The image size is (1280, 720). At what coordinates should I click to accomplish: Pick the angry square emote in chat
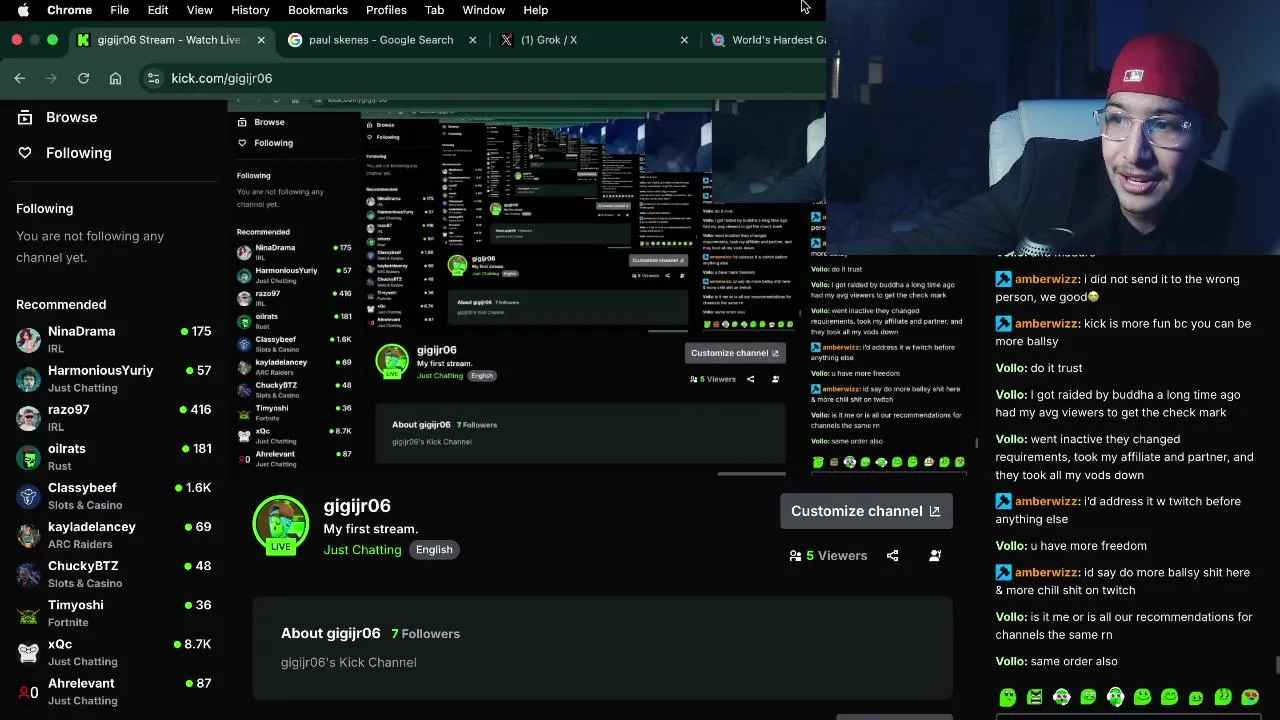point(1034,697)
